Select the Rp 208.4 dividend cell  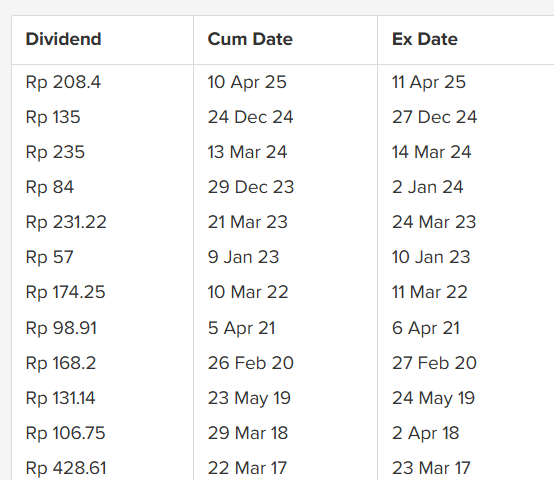click(x=63, y=82)
